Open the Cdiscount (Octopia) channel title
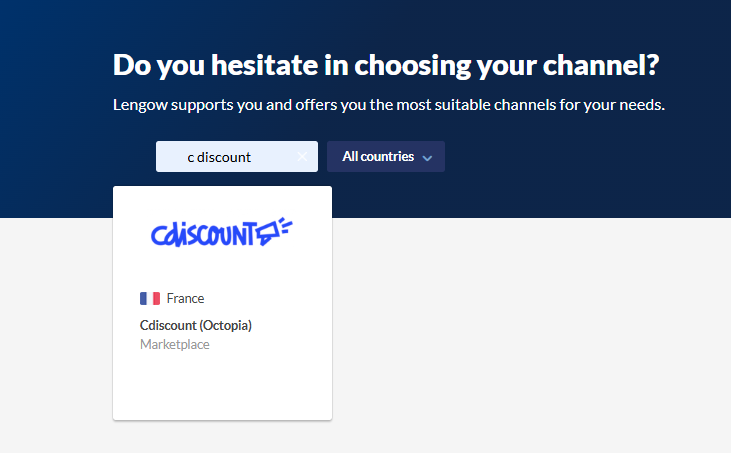731x453 pixels. (x=195, y=325)
